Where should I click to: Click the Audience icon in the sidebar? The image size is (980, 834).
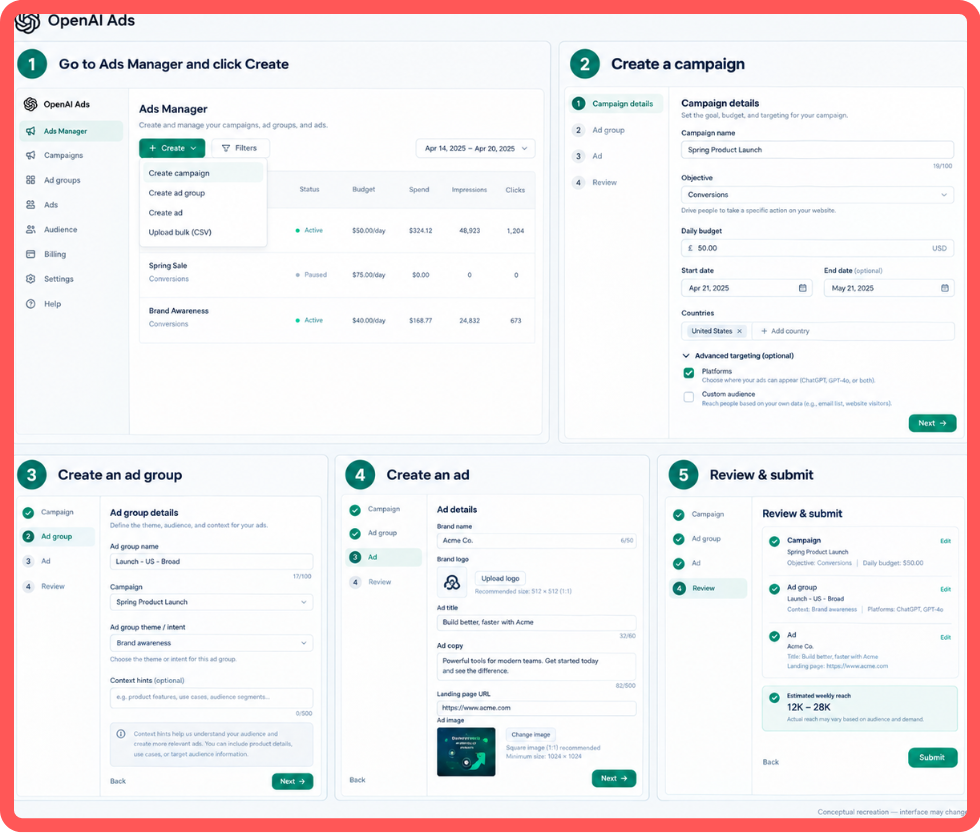[x=31, y=229]
